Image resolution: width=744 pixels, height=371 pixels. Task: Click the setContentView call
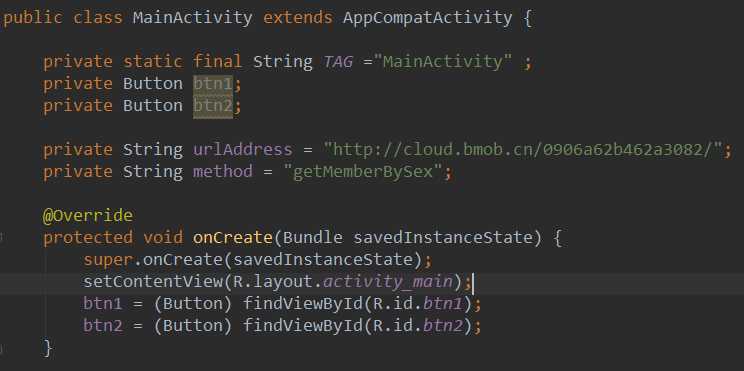point(153,281)
